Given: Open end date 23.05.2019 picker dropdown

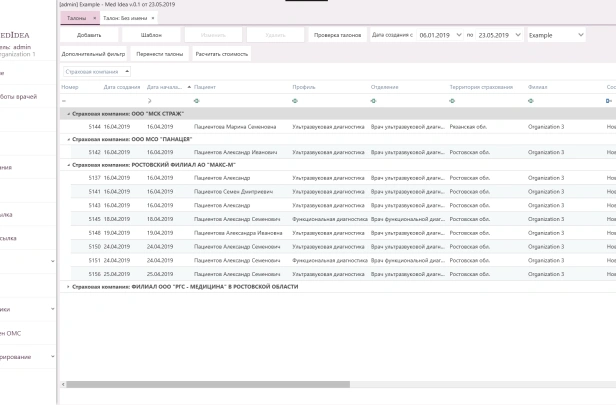Looking at the screenshot, I should 518,35.
